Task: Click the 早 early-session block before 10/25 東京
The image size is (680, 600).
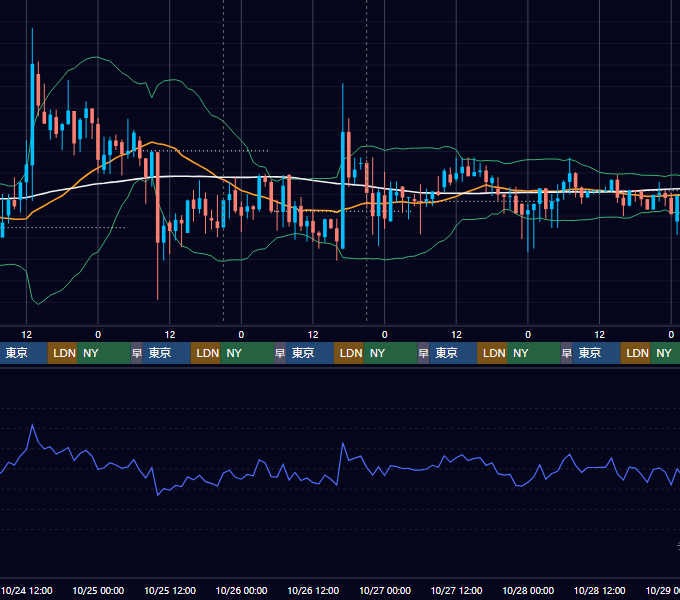Action: [137, 353]
